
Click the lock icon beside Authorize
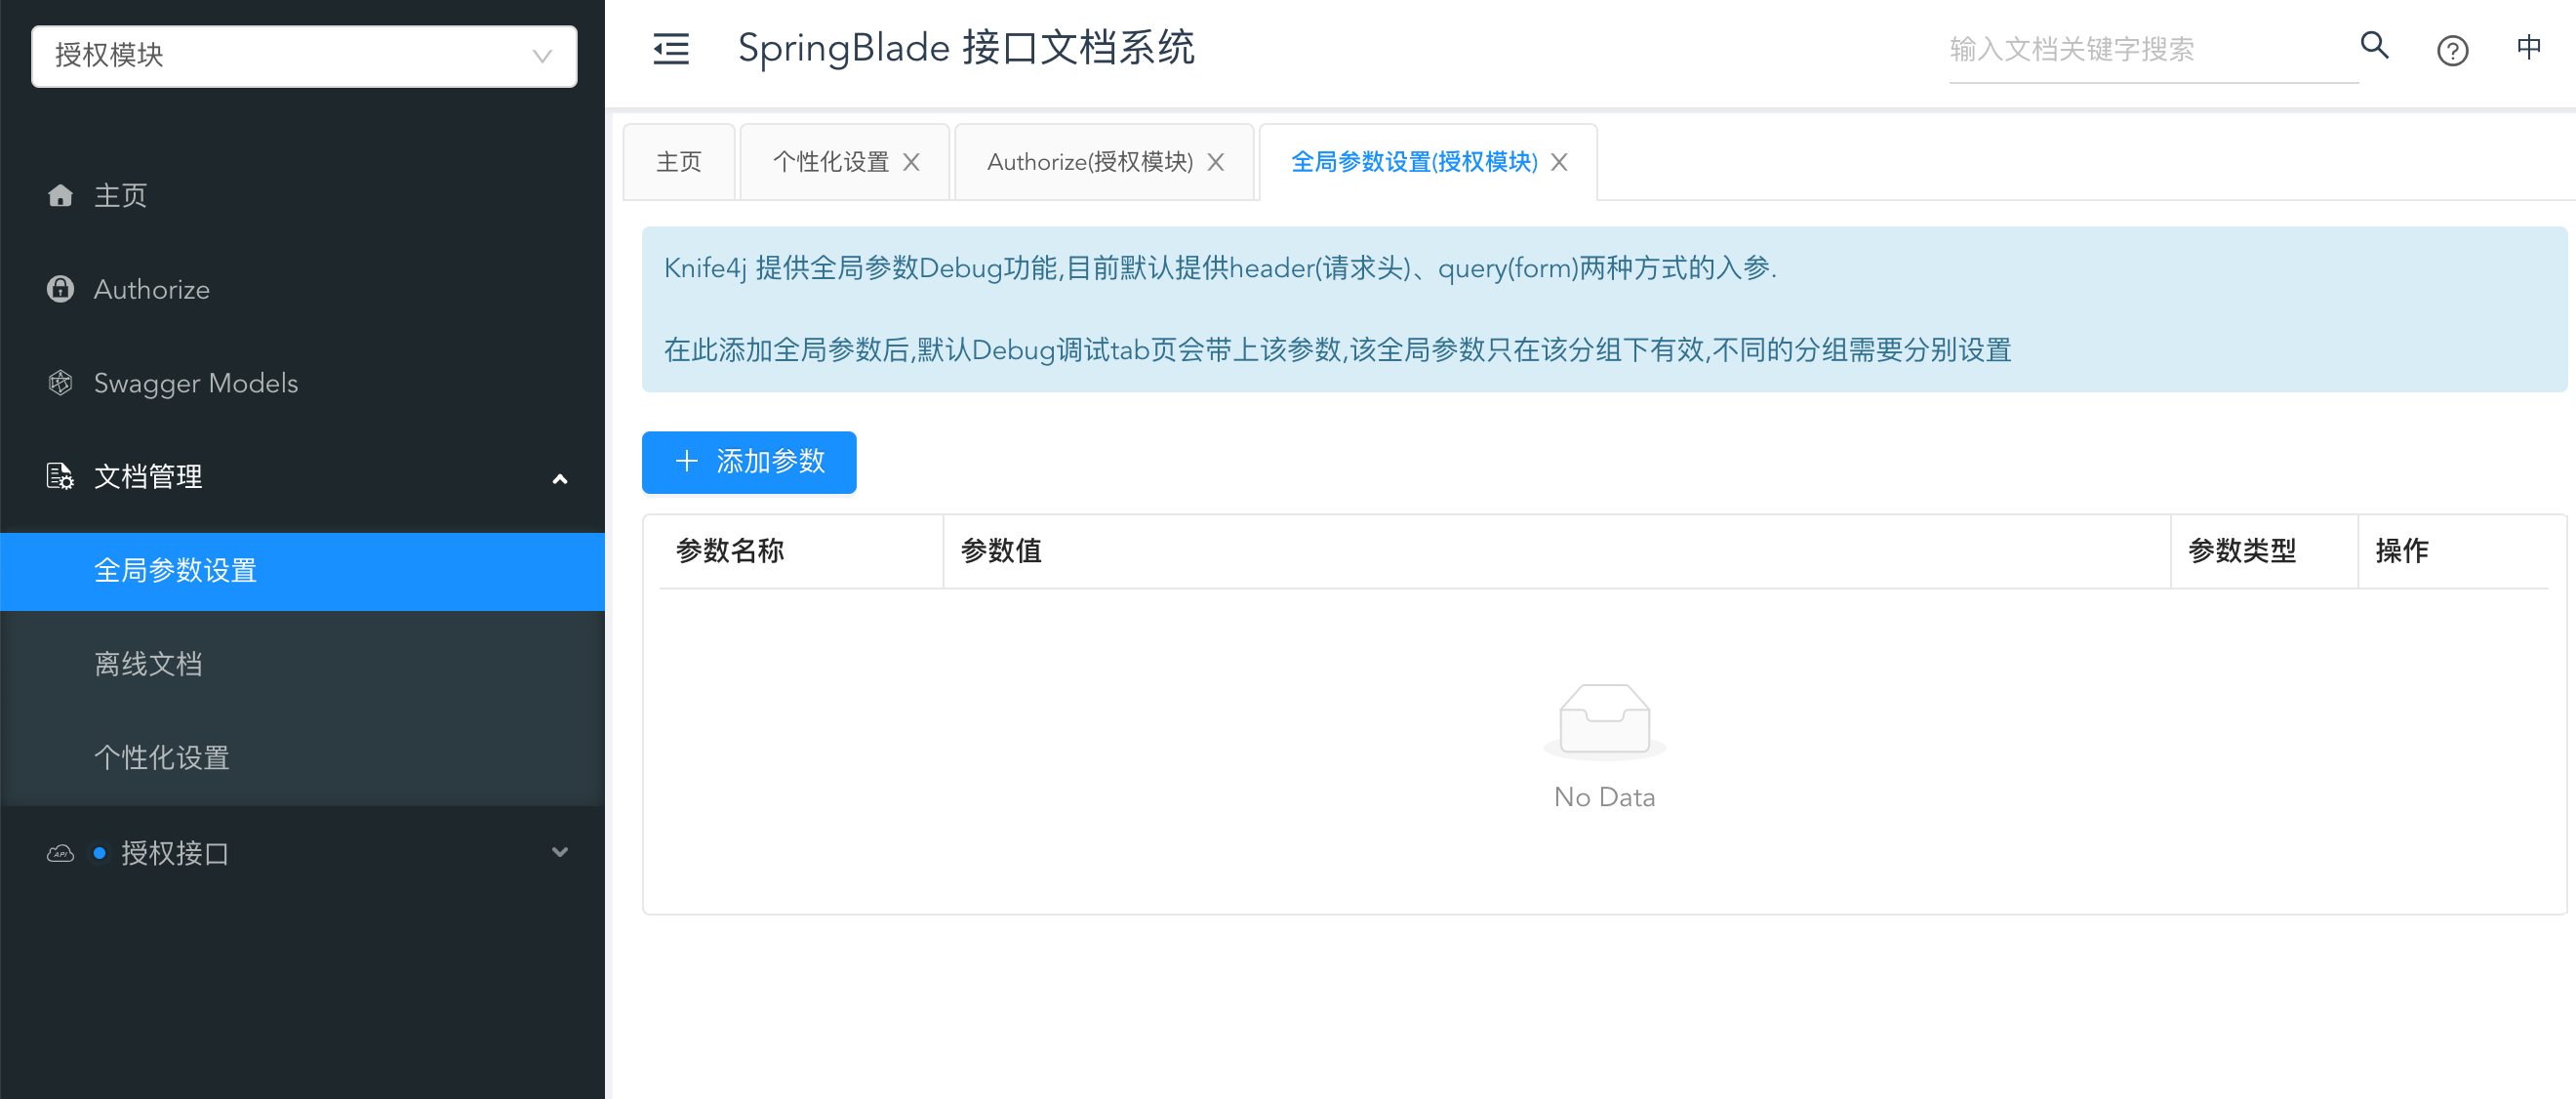coord(60,289)
